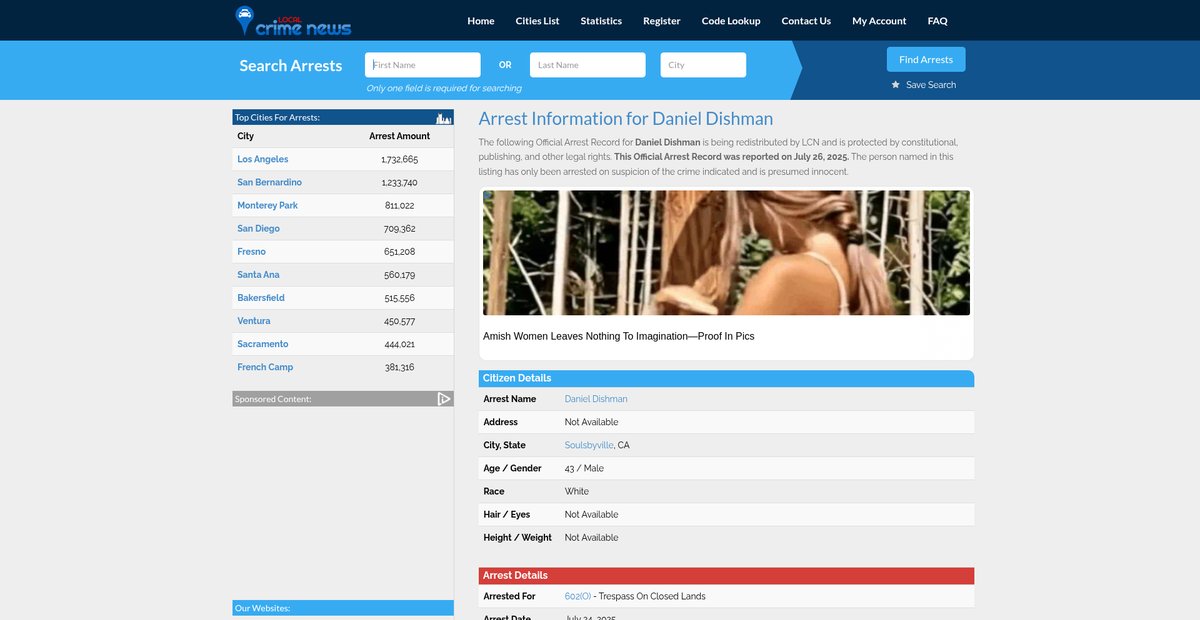The width and height of the screenshot is (1200, 620).
Task: Click the star icon beside Save Search
Action: pos(896,85)
